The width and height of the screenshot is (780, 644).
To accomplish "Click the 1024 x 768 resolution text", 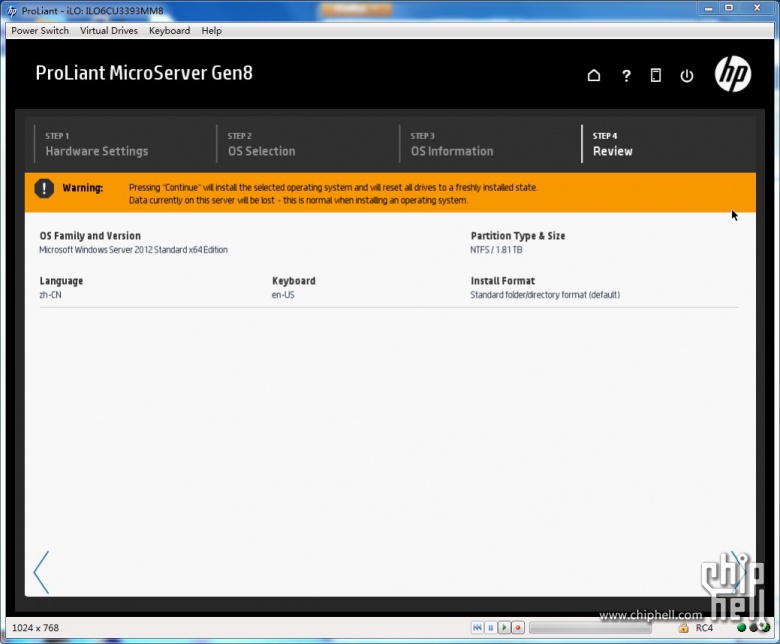I will (35, 628).
